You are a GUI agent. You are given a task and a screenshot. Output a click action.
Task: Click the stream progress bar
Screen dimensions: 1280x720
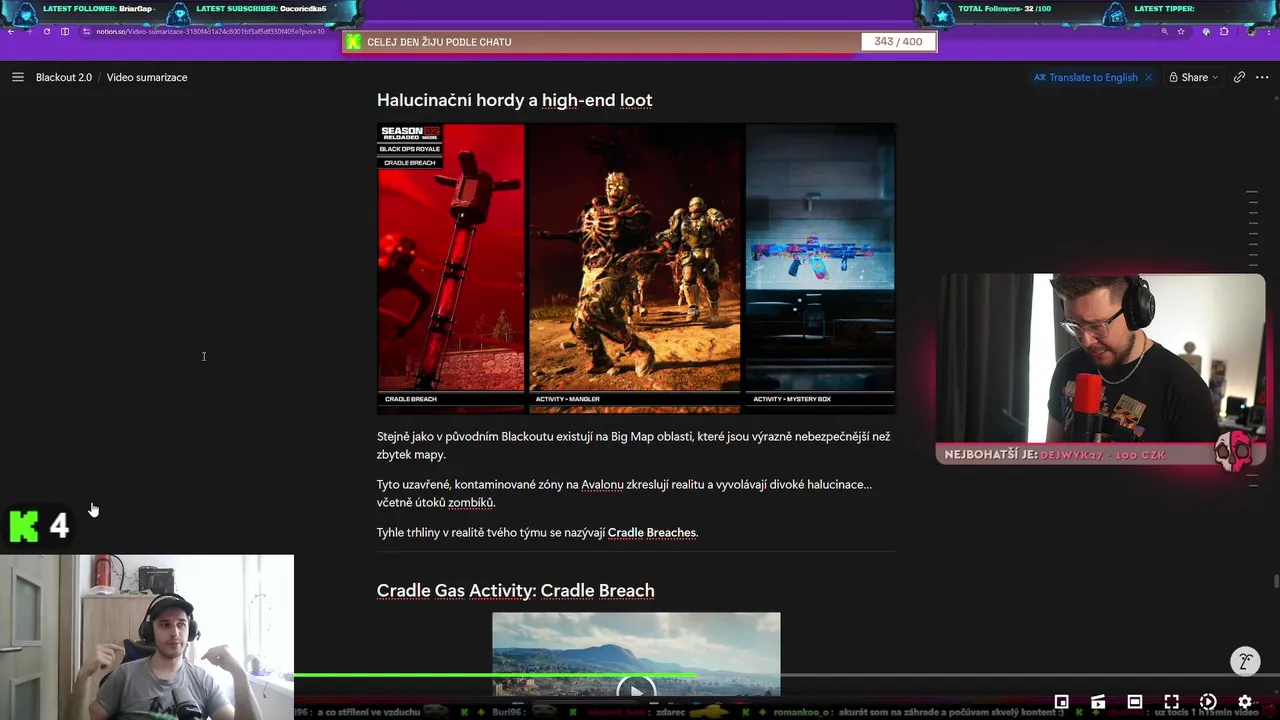[787, 676]
